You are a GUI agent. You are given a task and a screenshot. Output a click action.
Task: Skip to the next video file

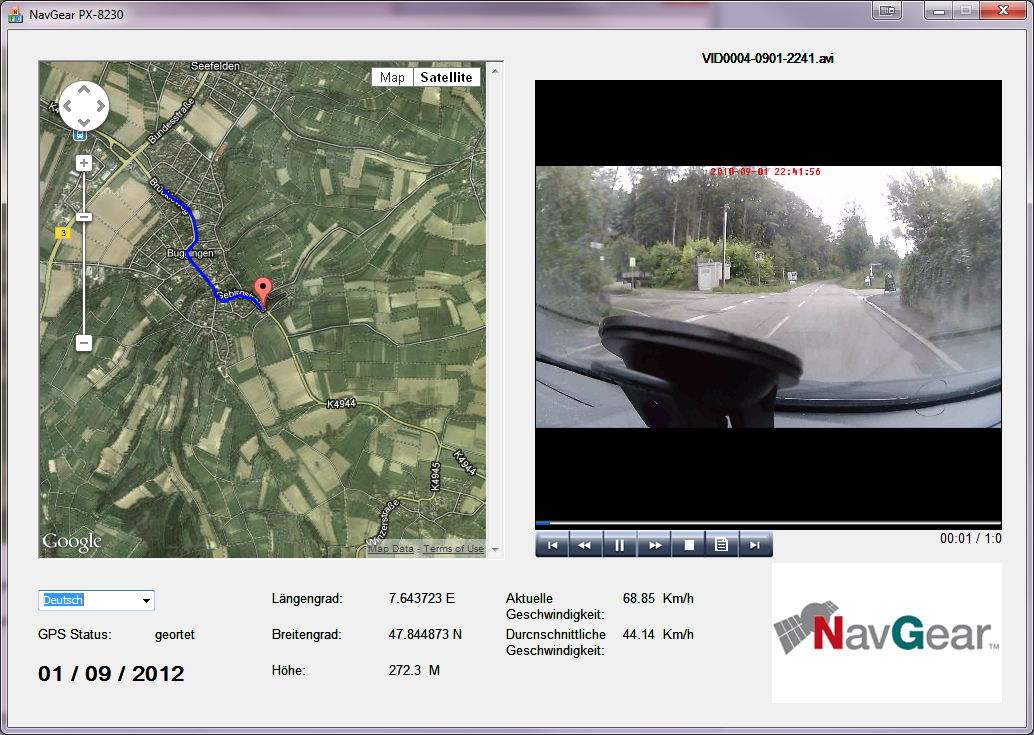756,545
